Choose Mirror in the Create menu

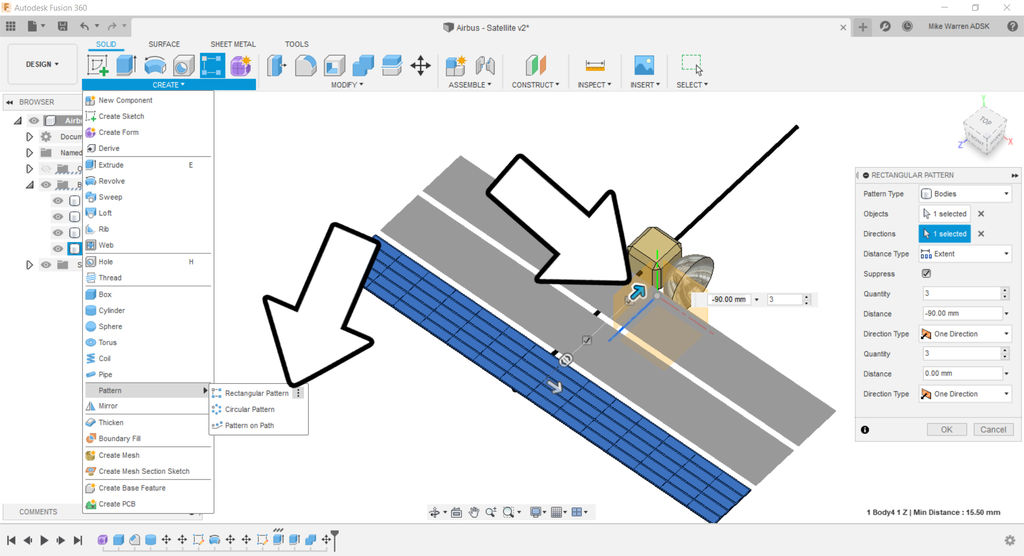[x=148, y=406]
